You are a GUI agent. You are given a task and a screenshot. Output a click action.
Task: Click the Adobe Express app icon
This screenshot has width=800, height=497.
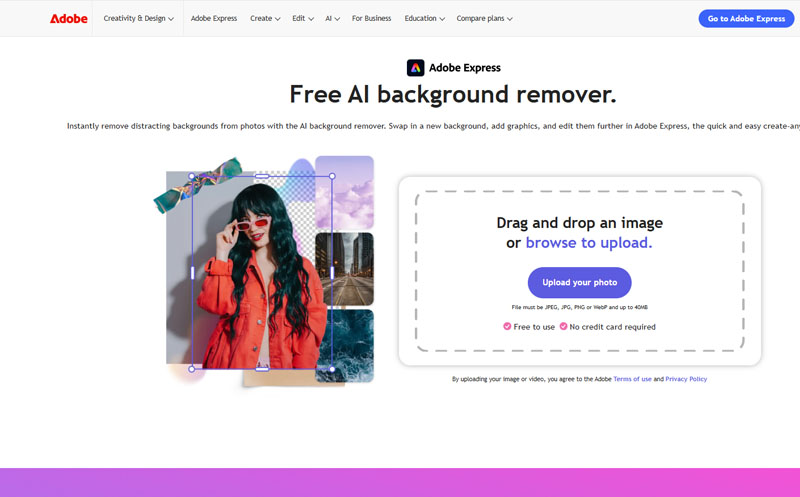click(415, 67)
